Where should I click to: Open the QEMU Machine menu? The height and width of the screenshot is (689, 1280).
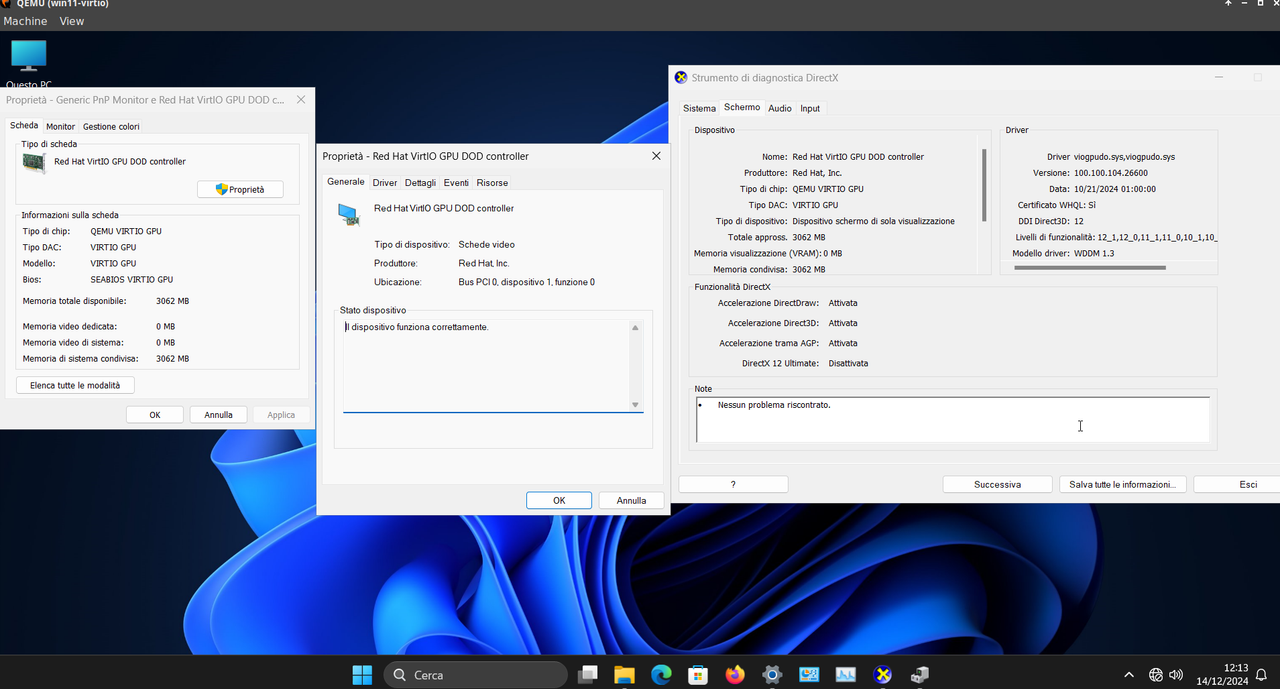pos(25,21)
